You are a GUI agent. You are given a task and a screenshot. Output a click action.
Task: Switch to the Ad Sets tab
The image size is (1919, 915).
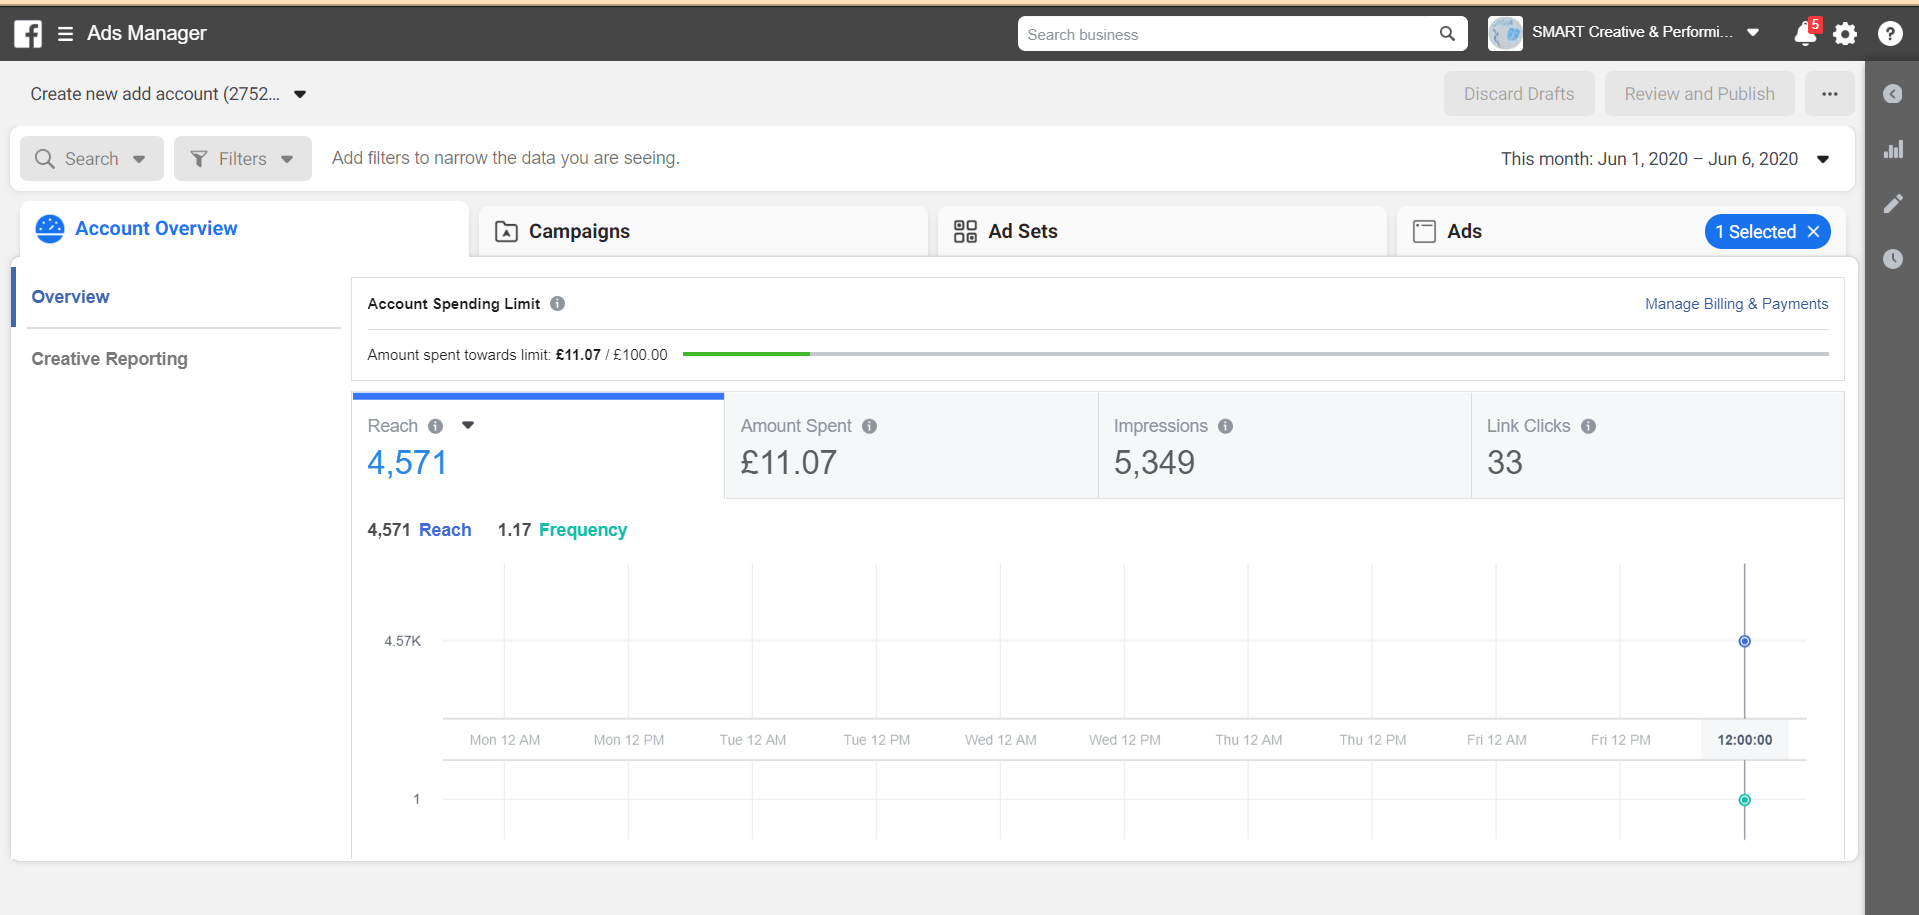pyautogui.click(x=1162, y=232)
